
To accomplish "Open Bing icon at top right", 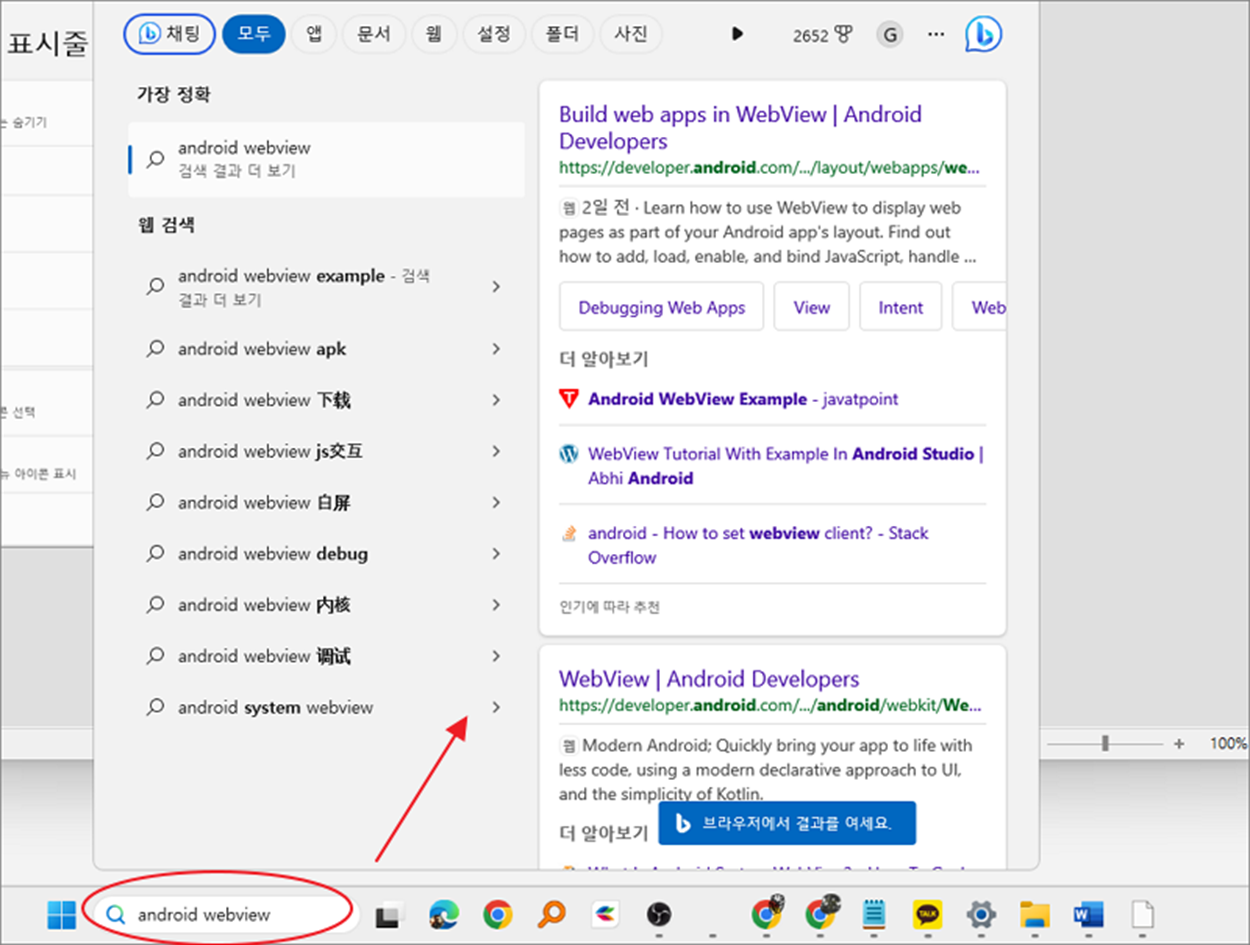I will point(983,34).
